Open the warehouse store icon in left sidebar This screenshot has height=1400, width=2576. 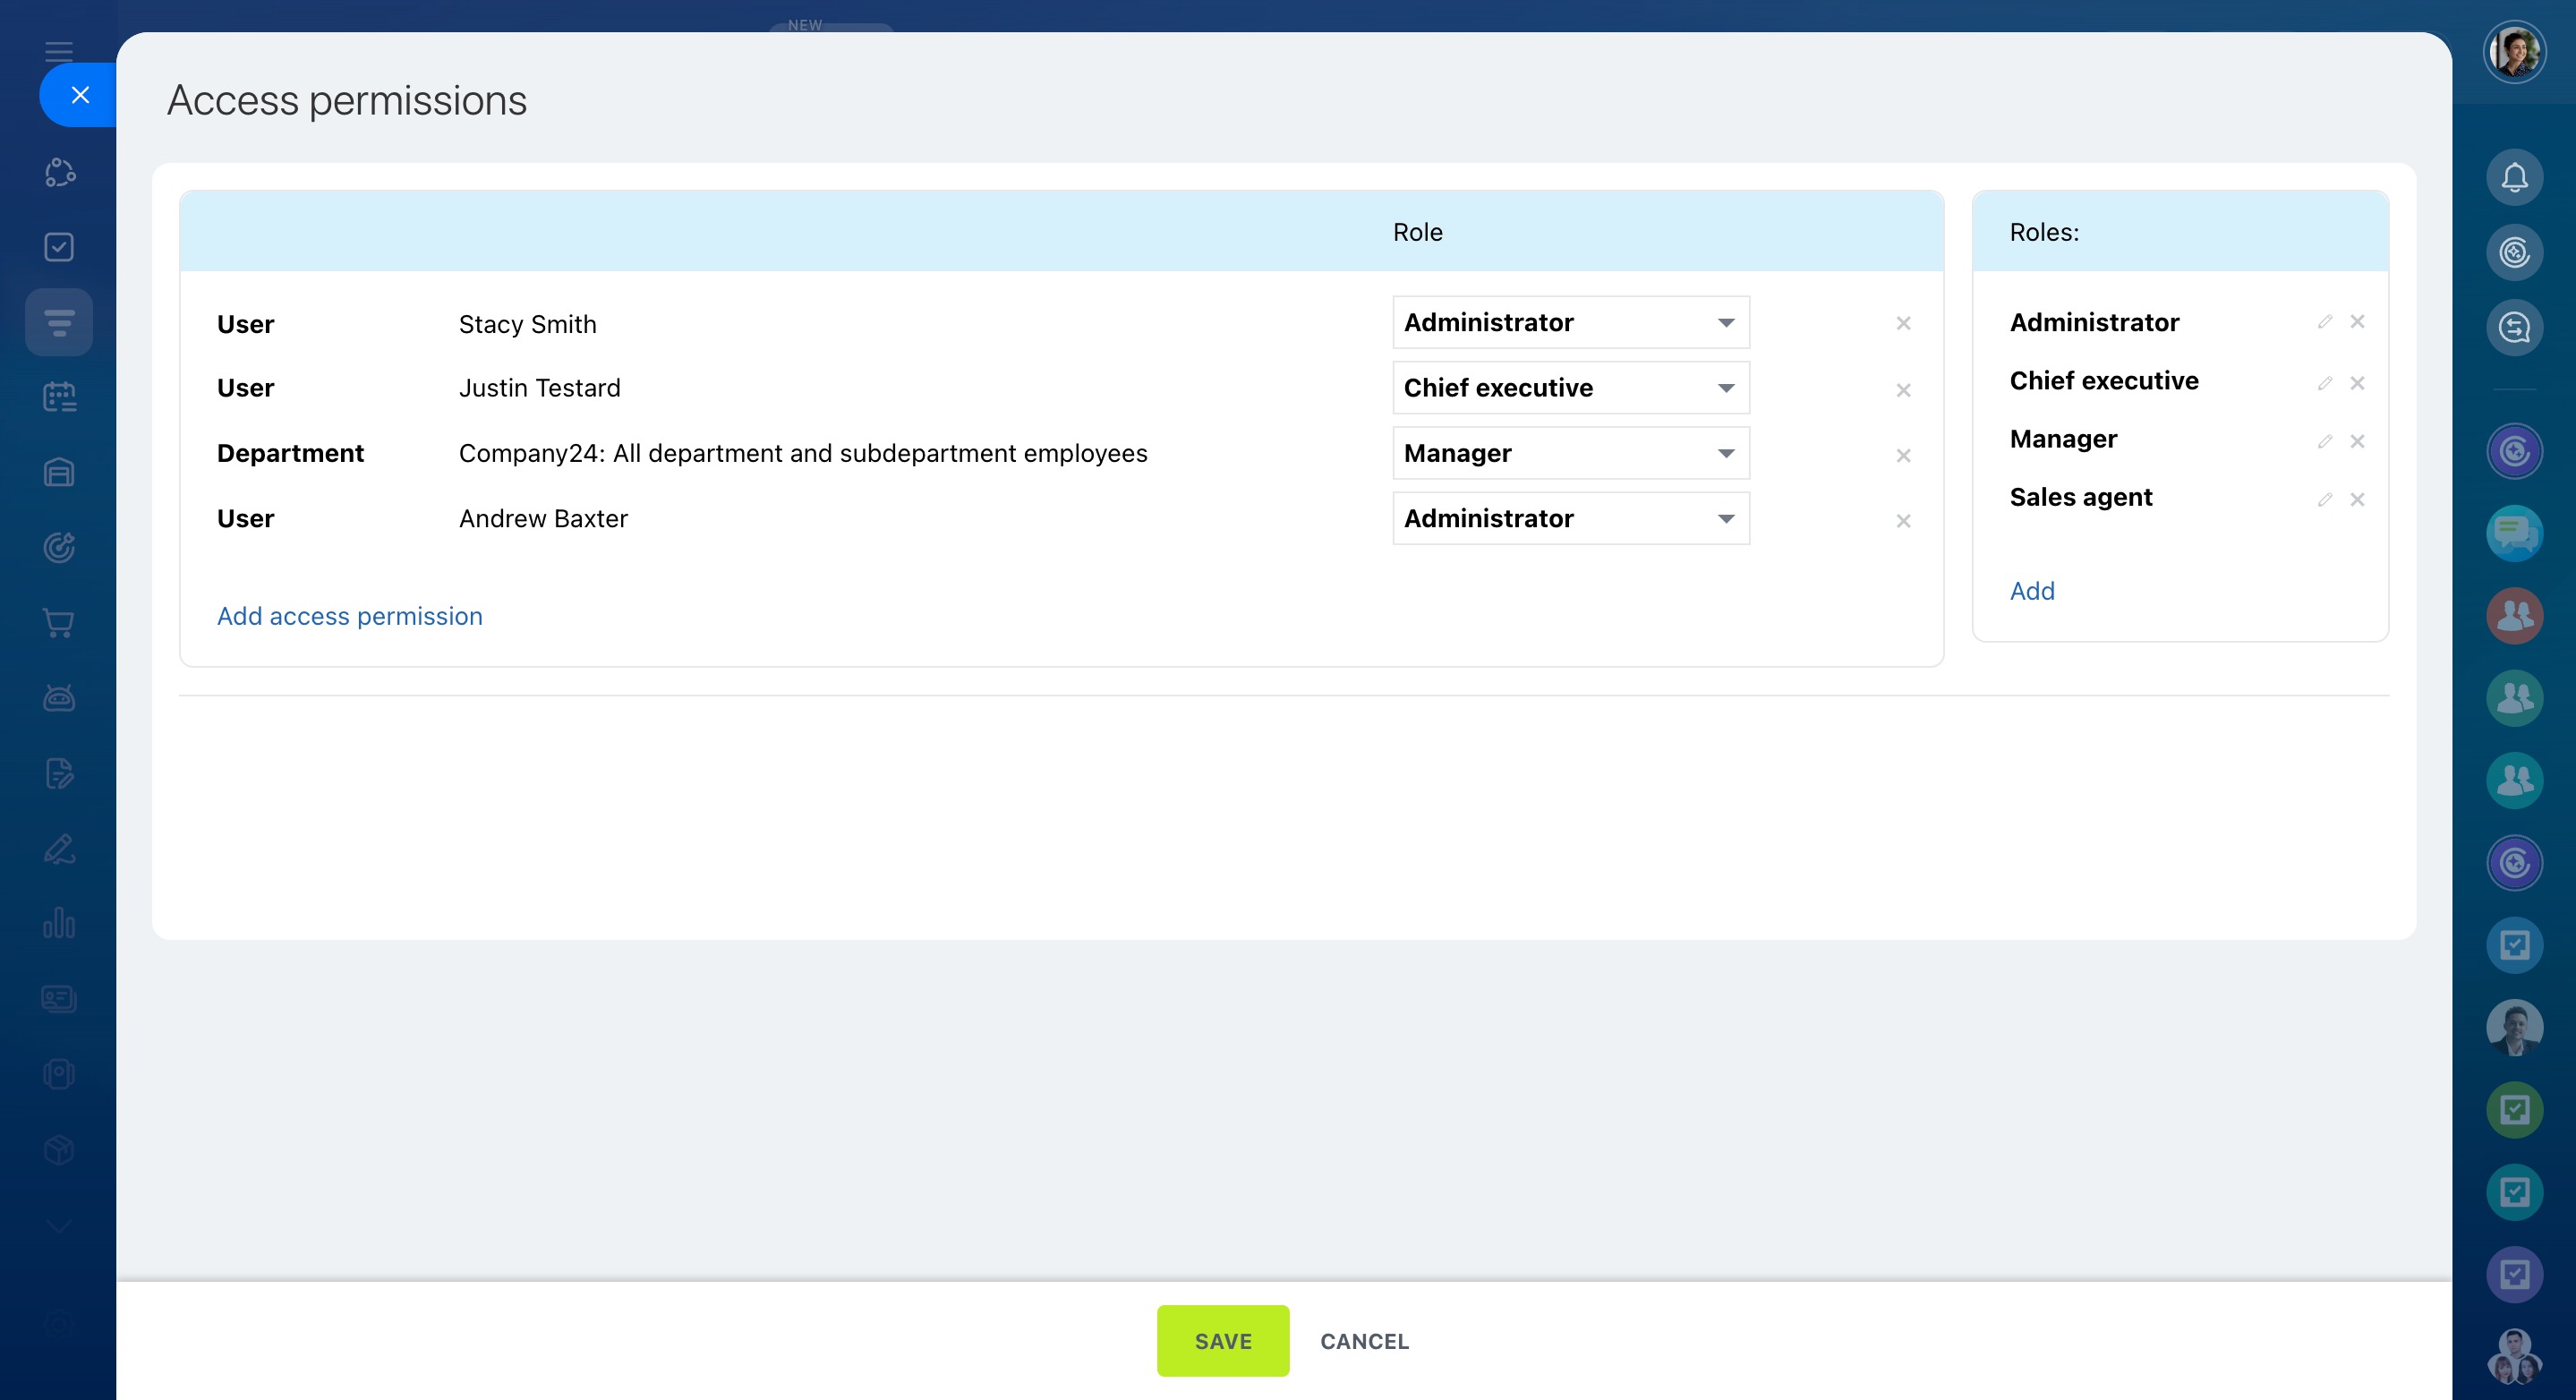coord(59,472)
